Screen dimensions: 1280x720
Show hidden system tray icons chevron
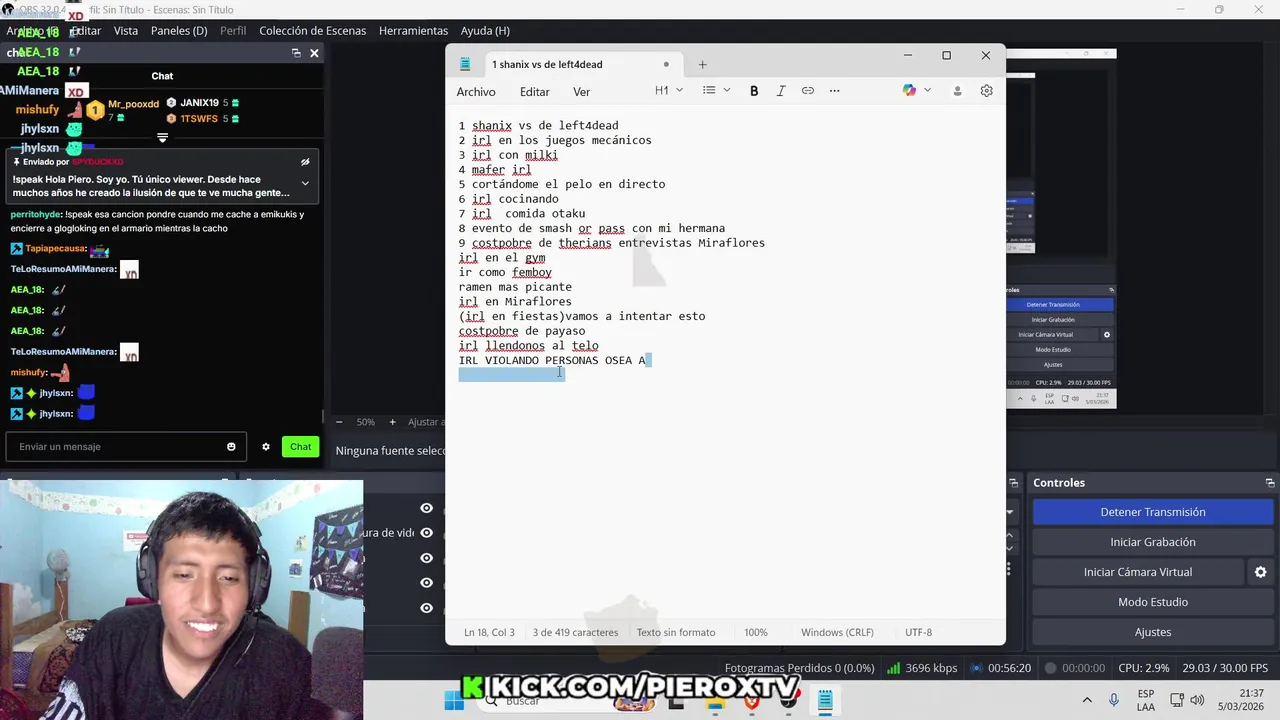pyautogui.click(x=1087, y=701)
